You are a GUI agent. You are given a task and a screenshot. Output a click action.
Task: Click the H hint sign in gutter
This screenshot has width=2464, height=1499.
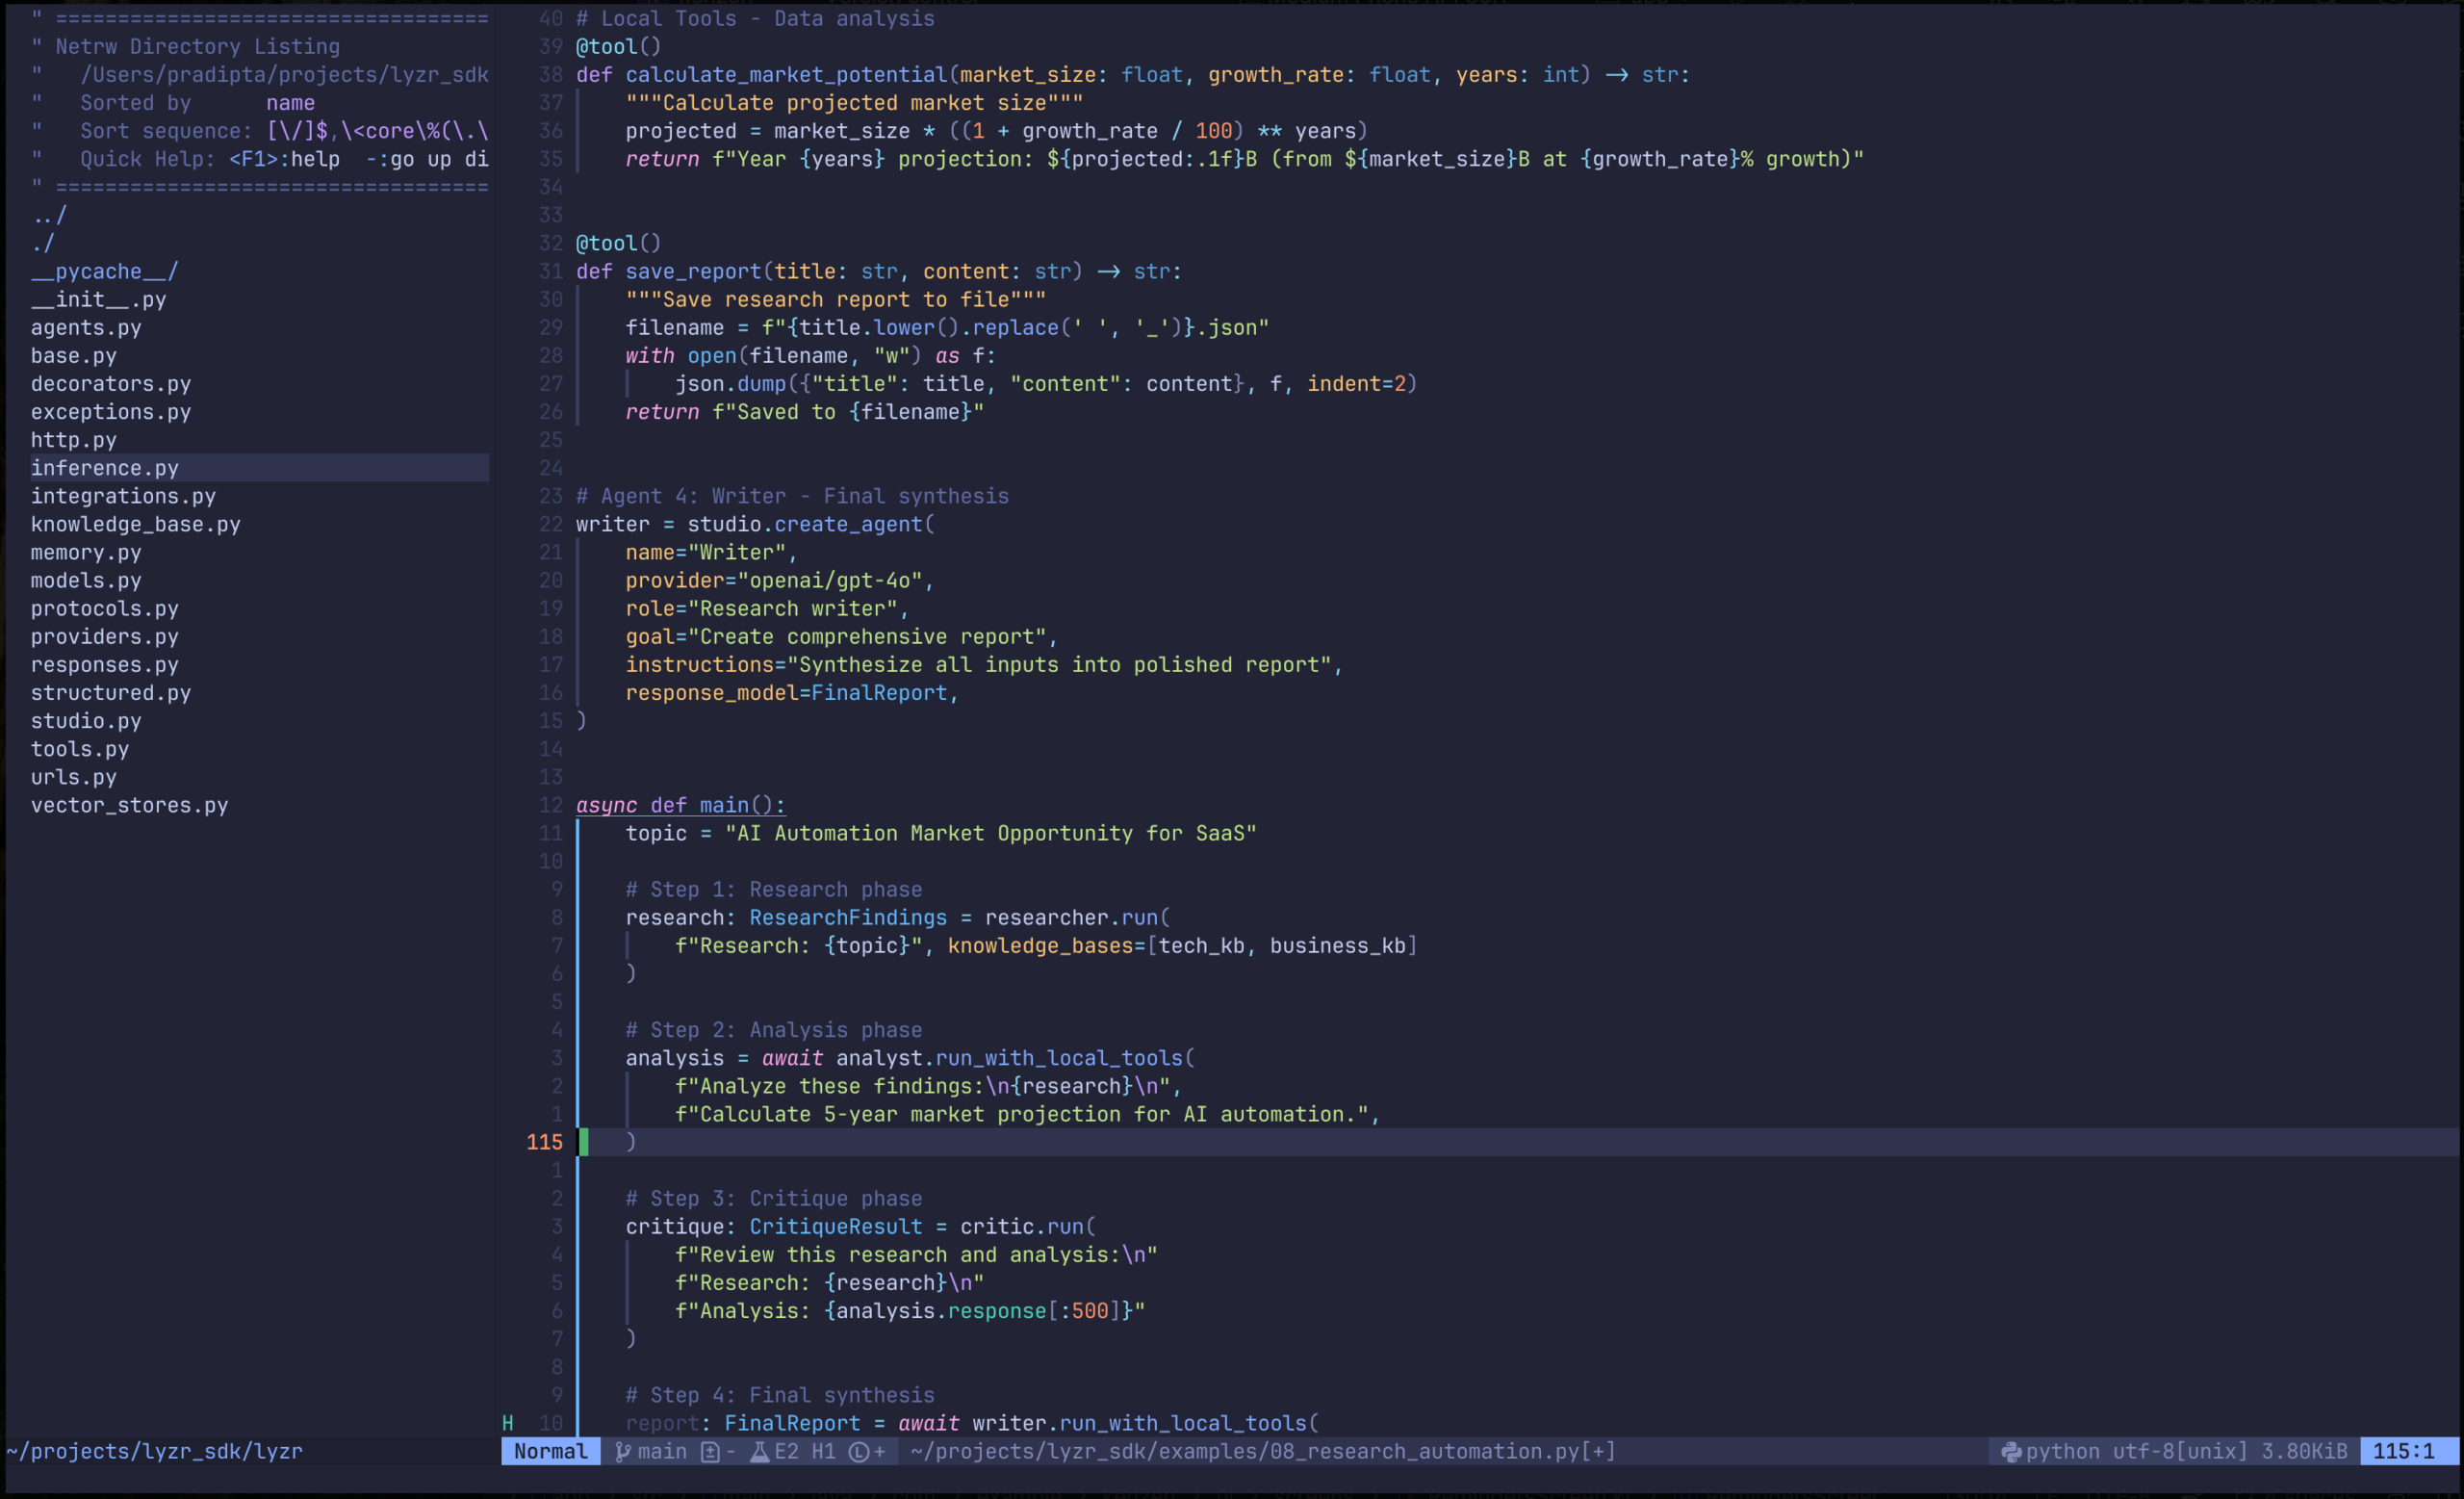pyautogui.click(x=508, y=1423)
